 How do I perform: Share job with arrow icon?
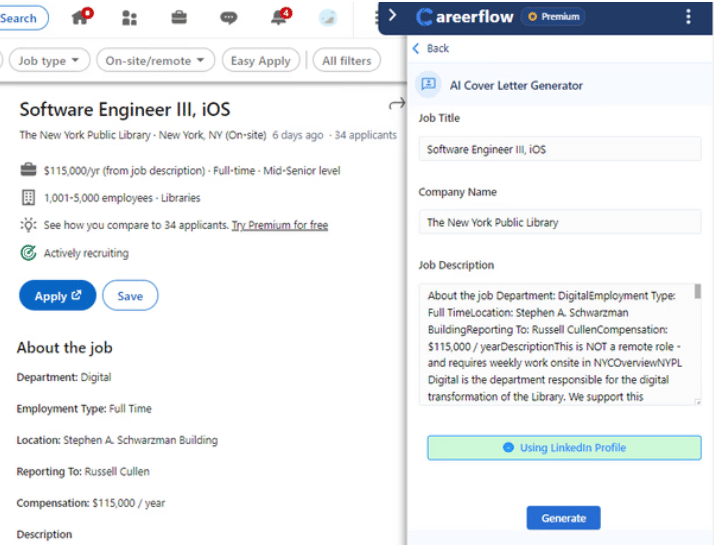397,104
